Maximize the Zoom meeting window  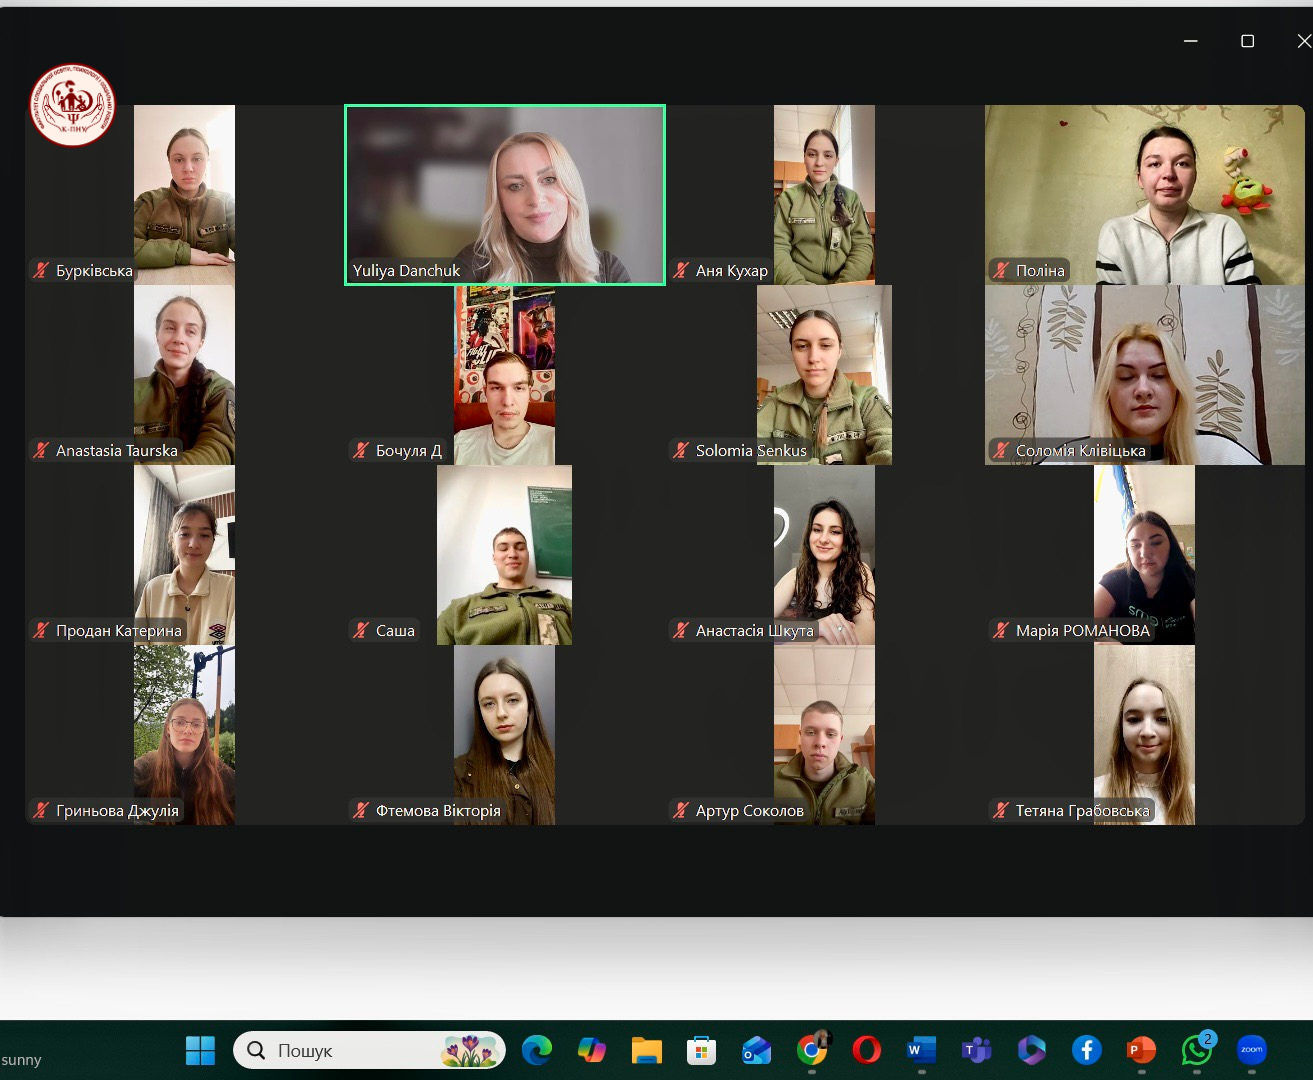(x=1247, y=41)
